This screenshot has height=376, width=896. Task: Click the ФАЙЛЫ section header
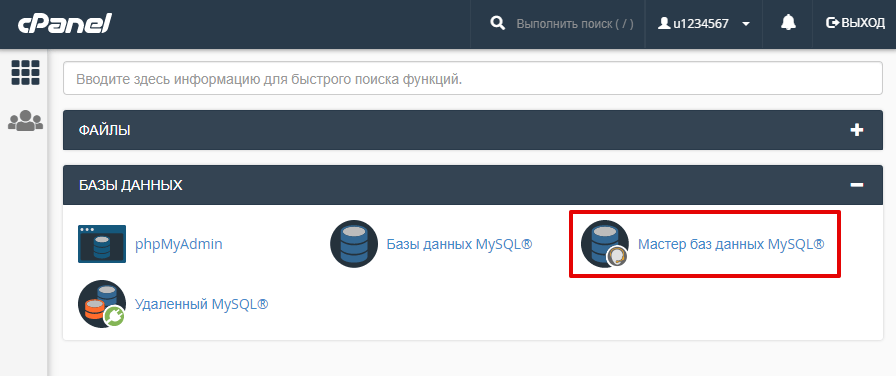[x=473, y=130]
